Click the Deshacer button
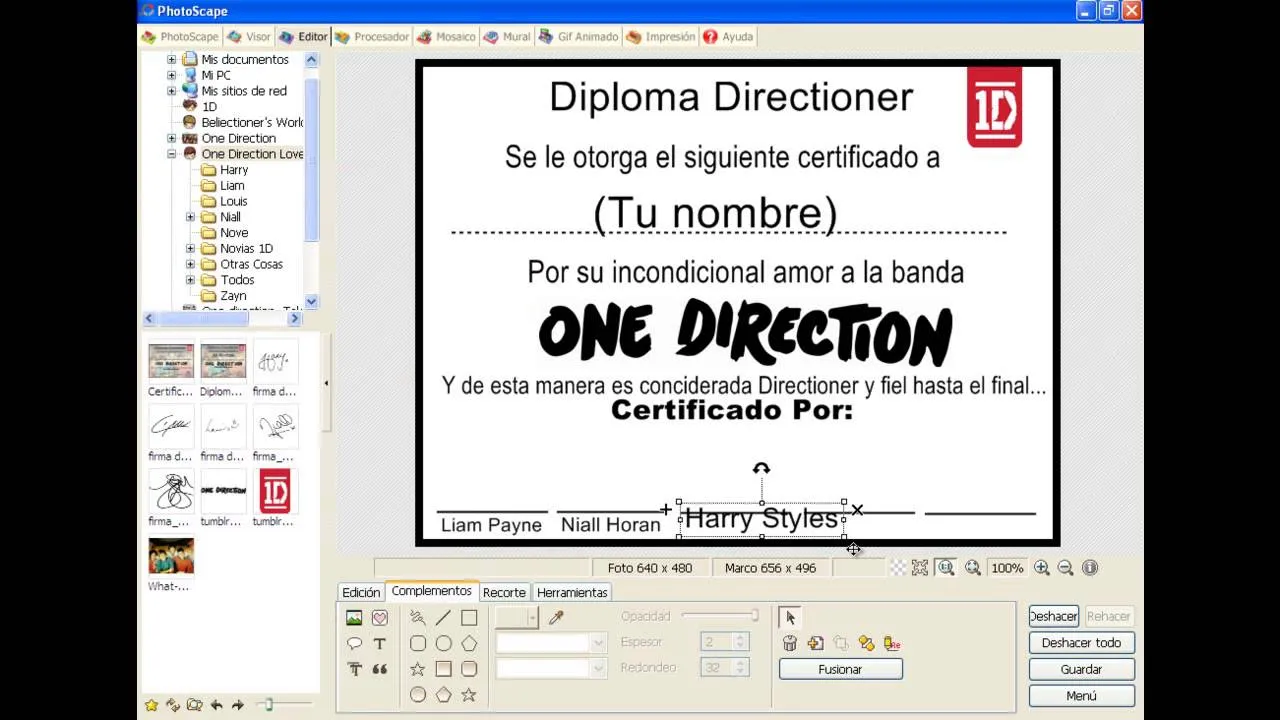 [x=1053, y=616]
